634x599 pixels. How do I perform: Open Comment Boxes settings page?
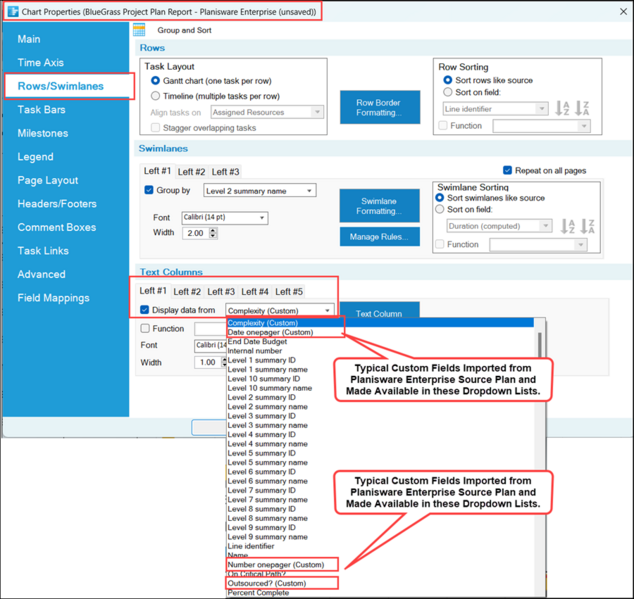coord(57,227)
